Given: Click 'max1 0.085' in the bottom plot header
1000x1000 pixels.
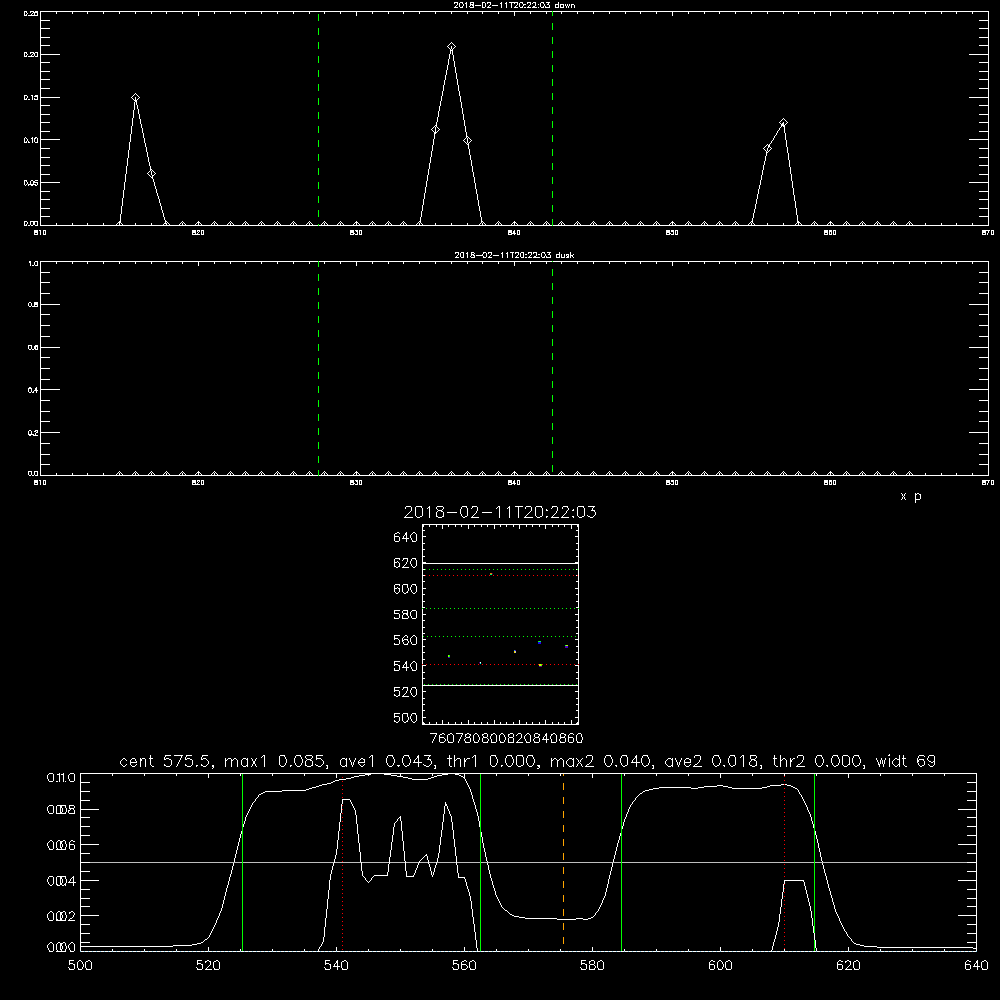Looking at the screenshot, I should [277, 761].
